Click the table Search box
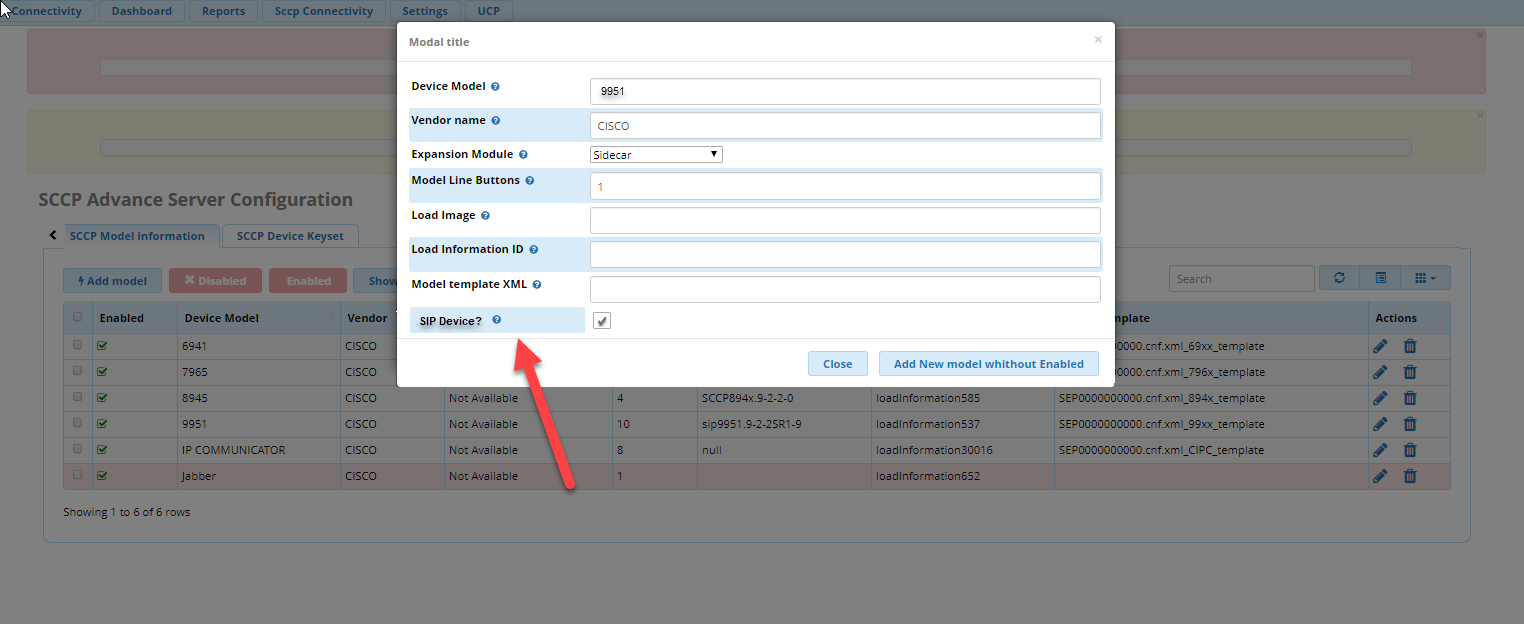The width and height of the screenshot is (1524, 624). [1241, 279]
